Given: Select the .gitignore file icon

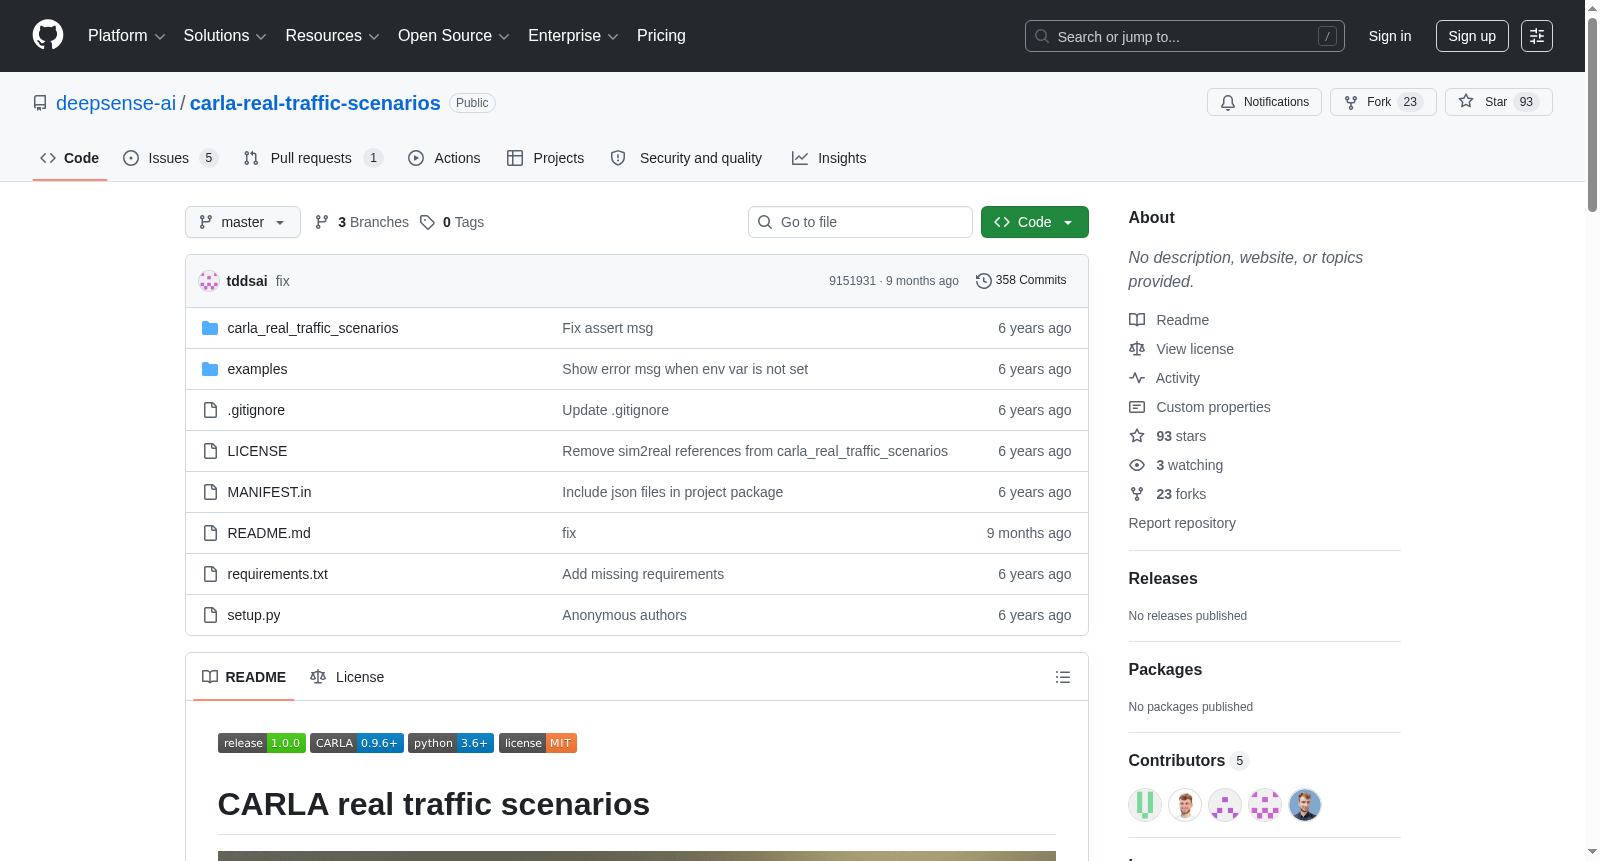Looking at the screenshot, I should (210, 410).
